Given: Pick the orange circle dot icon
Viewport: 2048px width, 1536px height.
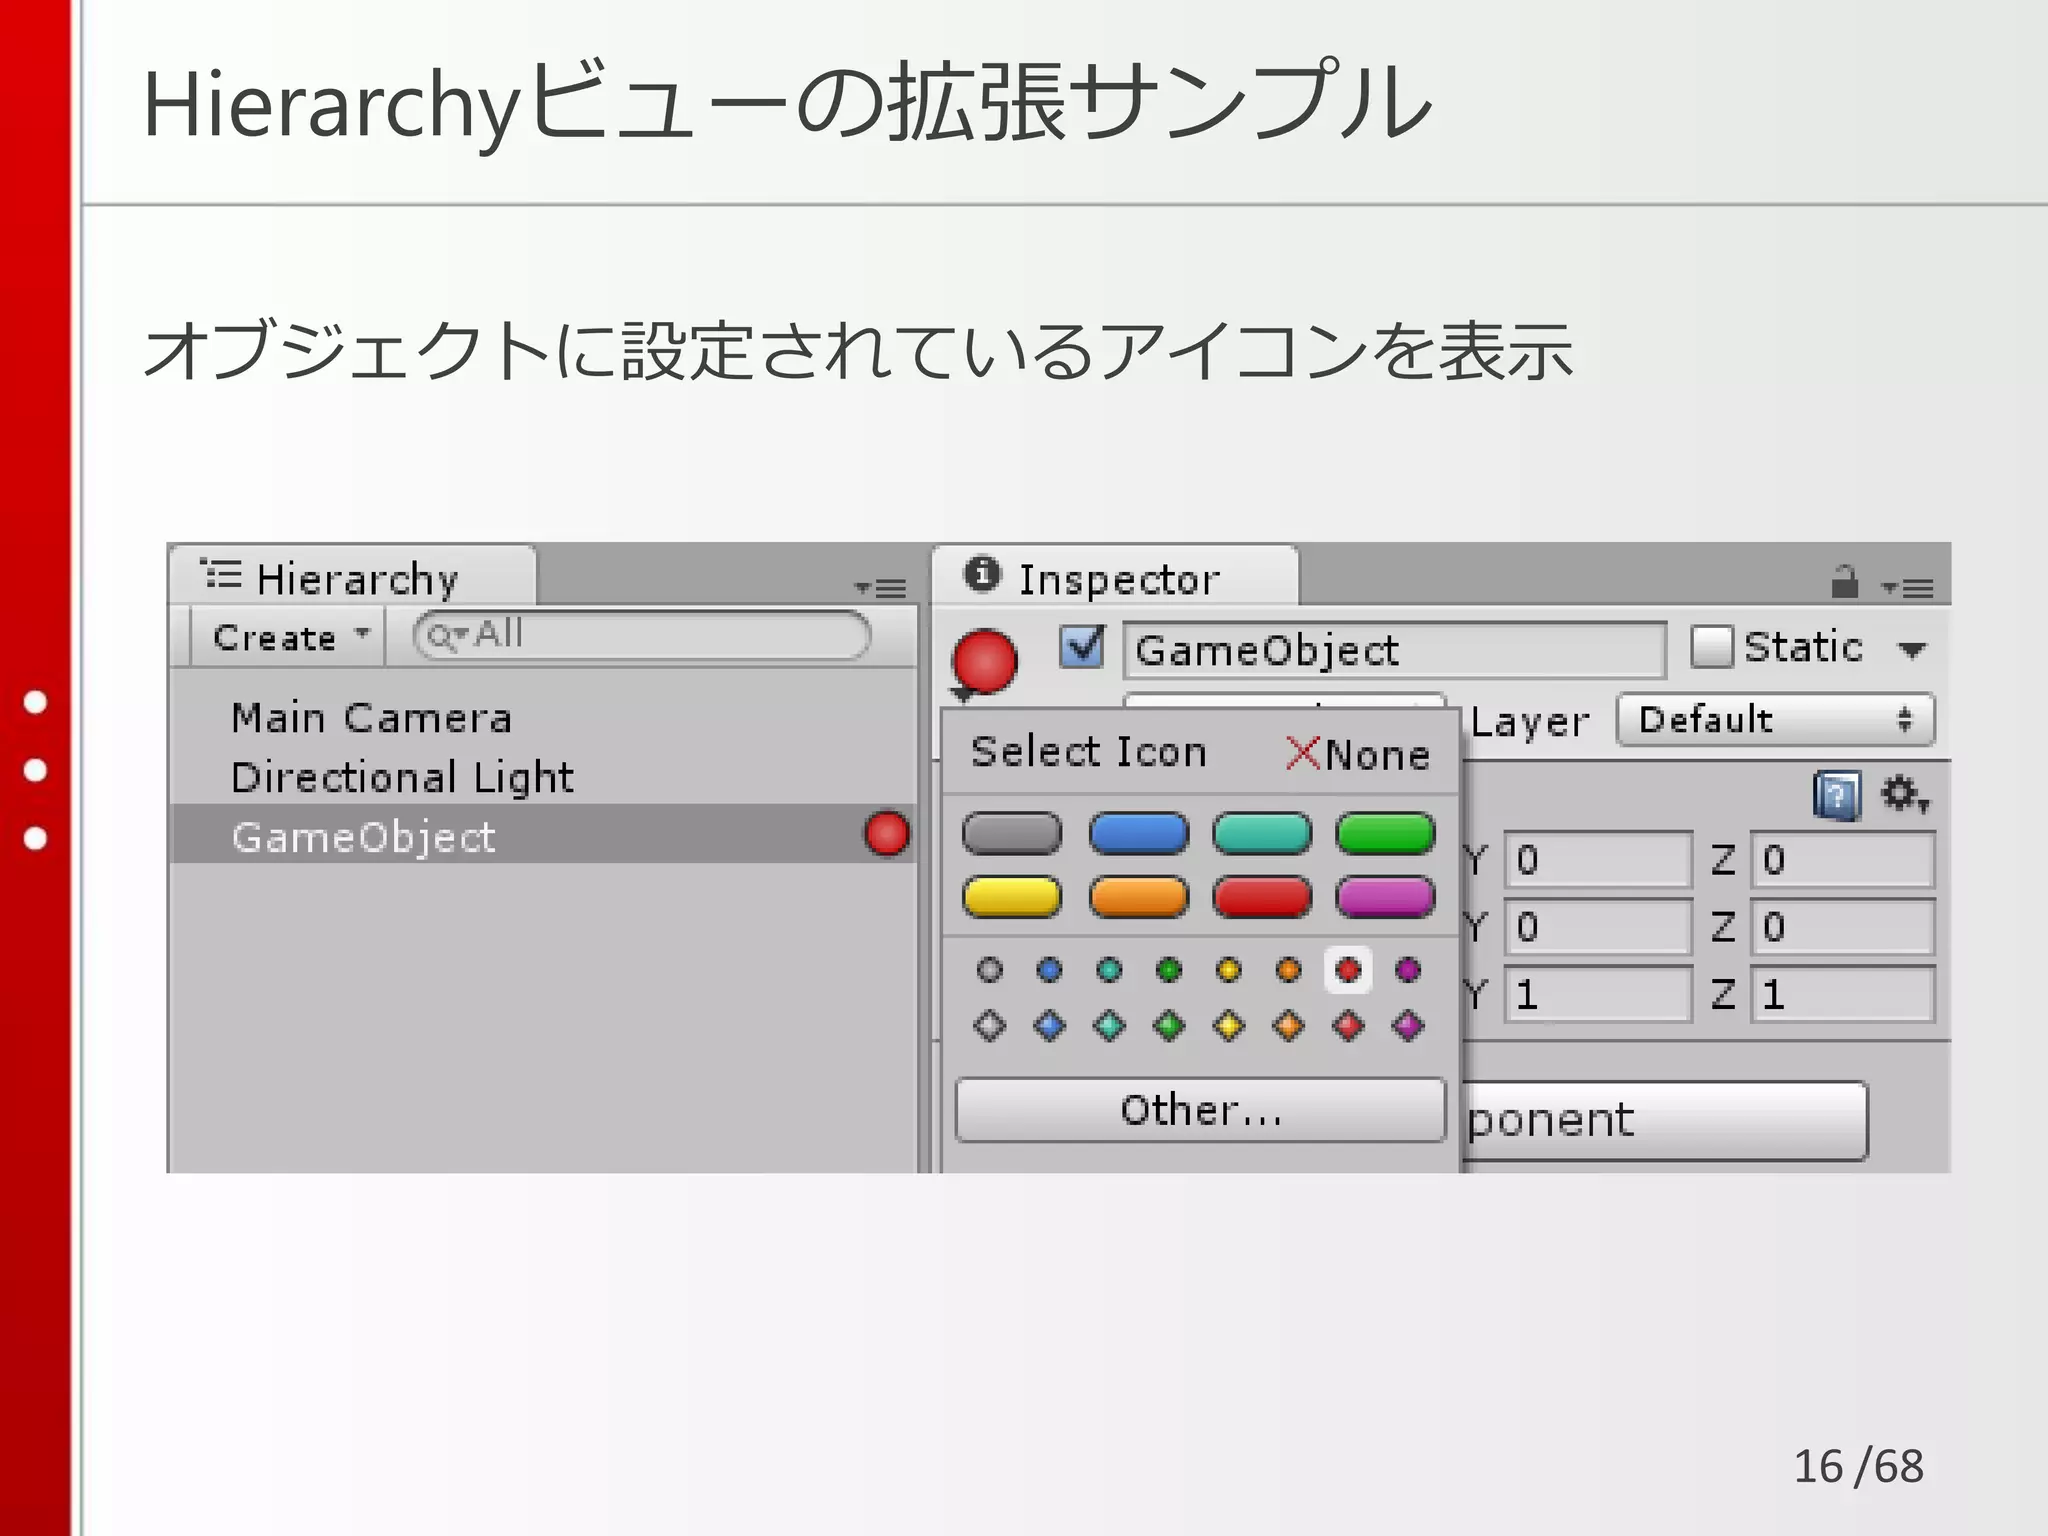Looking at the screenshot, I should 1289,969.
